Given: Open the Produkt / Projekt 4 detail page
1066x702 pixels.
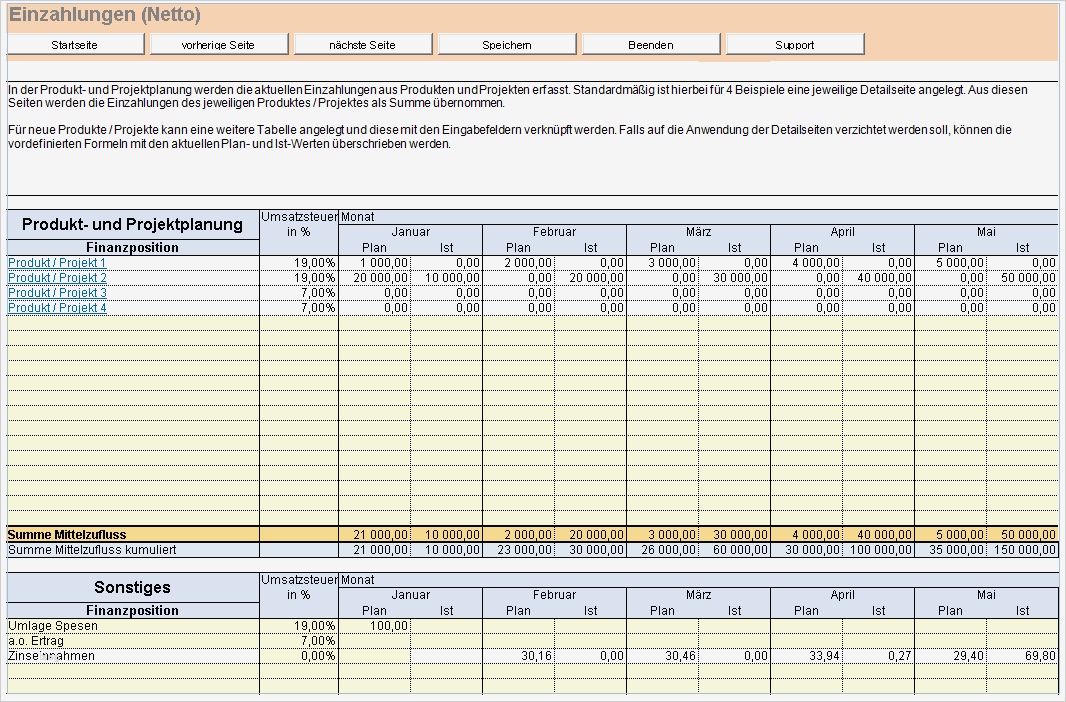Looking at the screenshot, I should [x=55, y=307].
